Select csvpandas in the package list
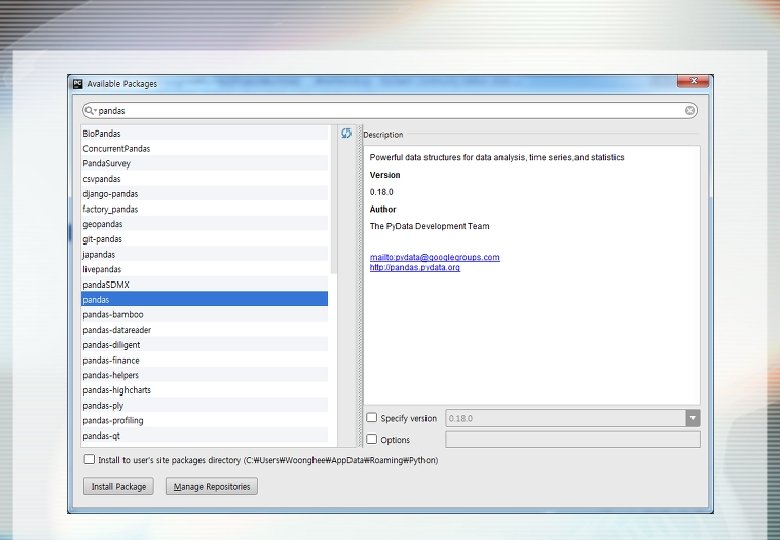780x540 pixels. click(x=204, y=179)
